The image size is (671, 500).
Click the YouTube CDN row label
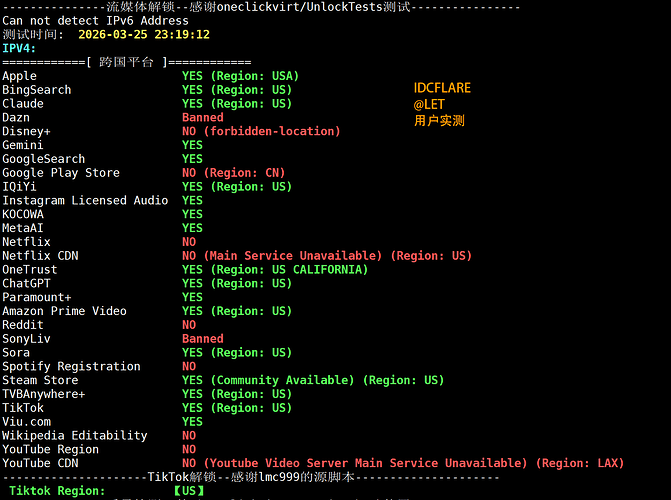tap(40, 463)
